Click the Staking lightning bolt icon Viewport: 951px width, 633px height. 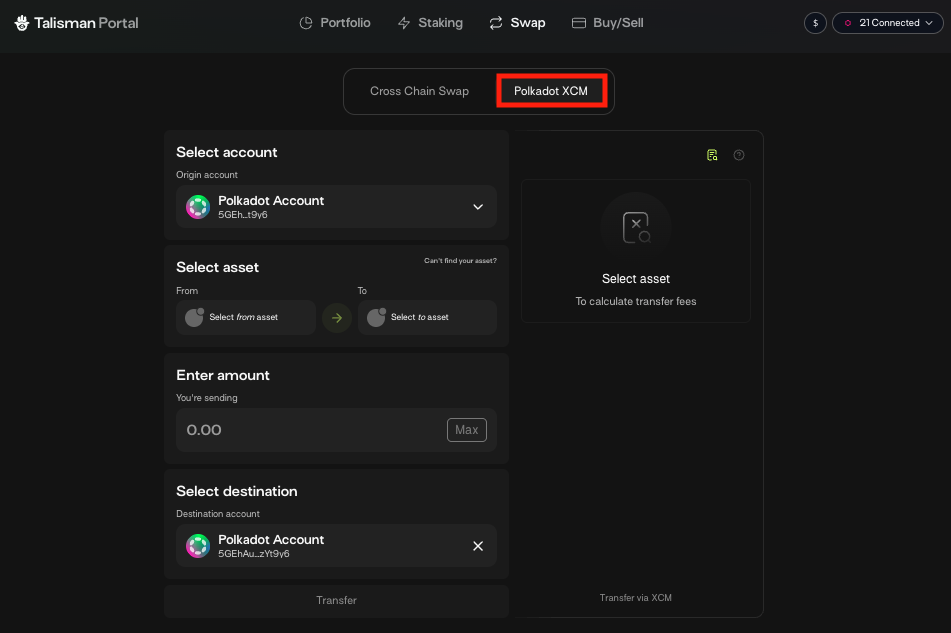click(404, 23)
